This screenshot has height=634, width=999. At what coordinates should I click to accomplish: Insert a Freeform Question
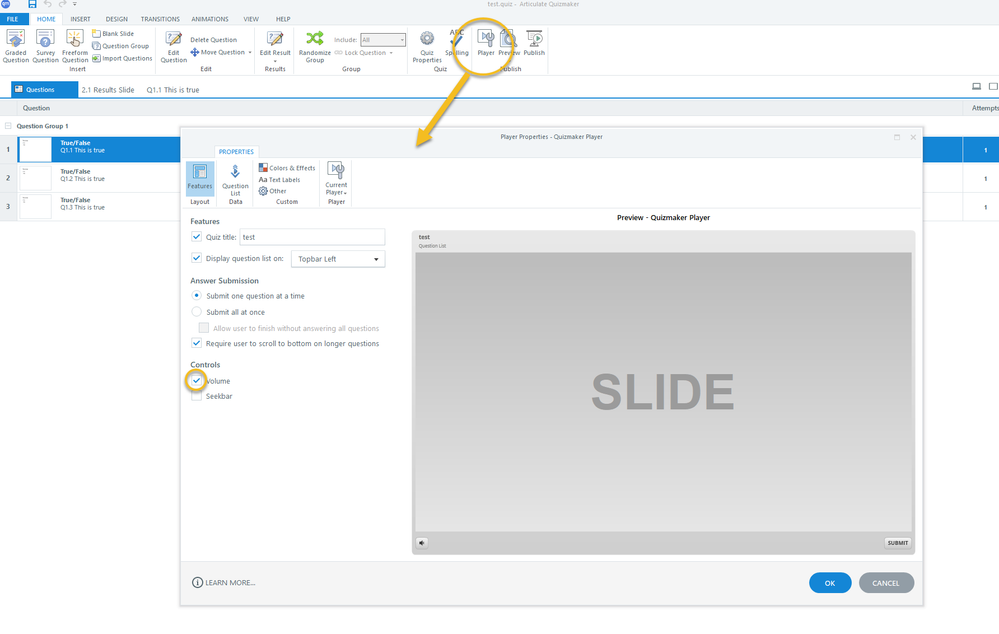coord(75,46)
